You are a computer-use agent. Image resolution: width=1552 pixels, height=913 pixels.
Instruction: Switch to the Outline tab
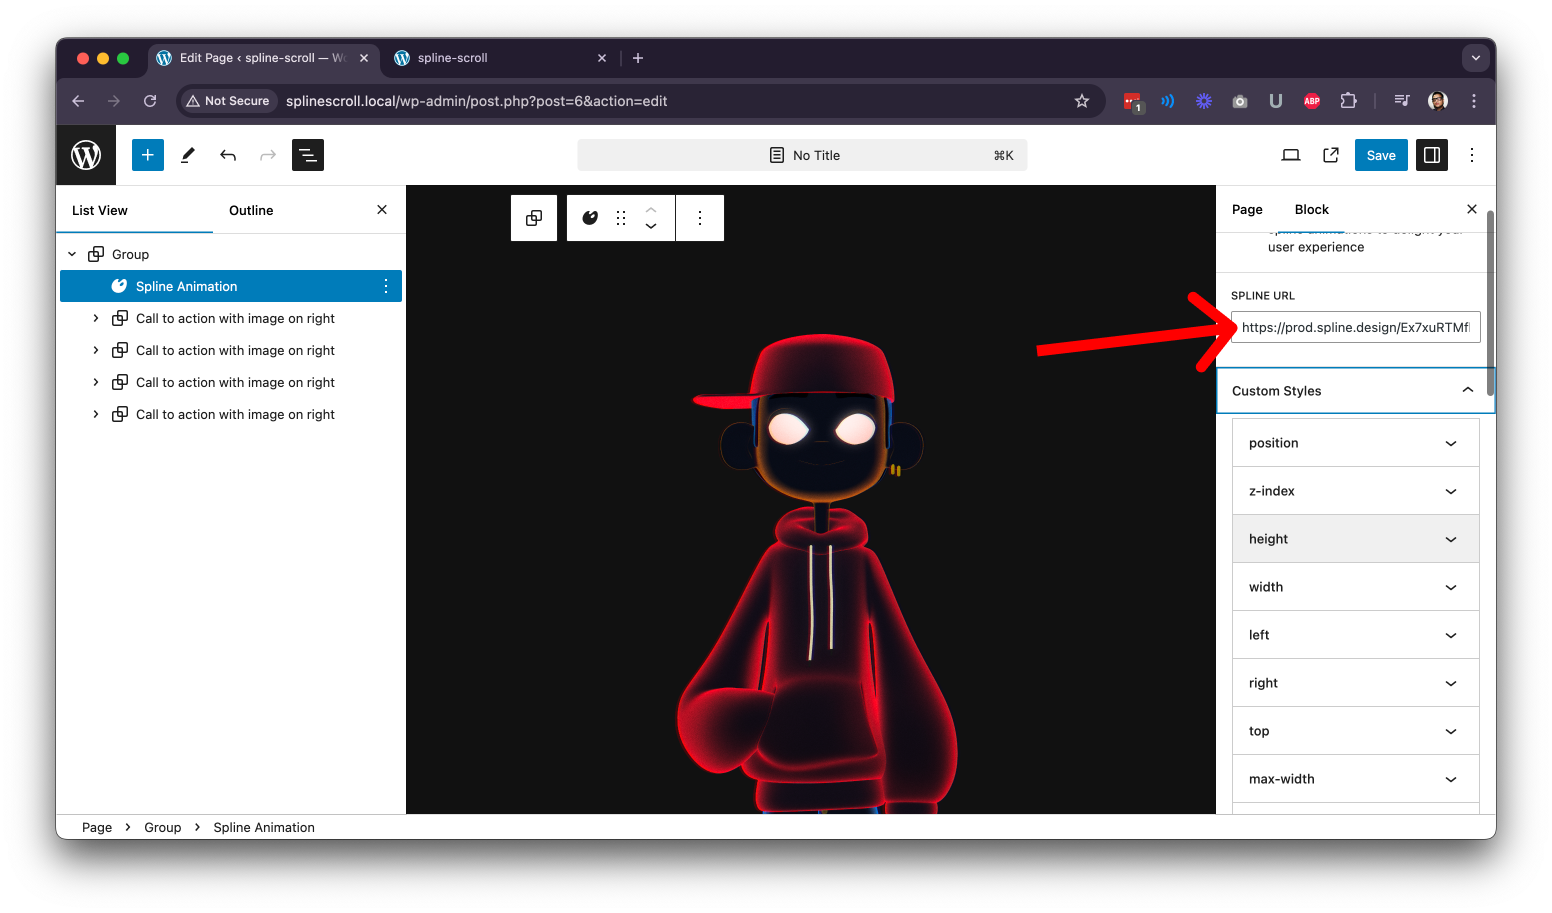tap(251, 210)
